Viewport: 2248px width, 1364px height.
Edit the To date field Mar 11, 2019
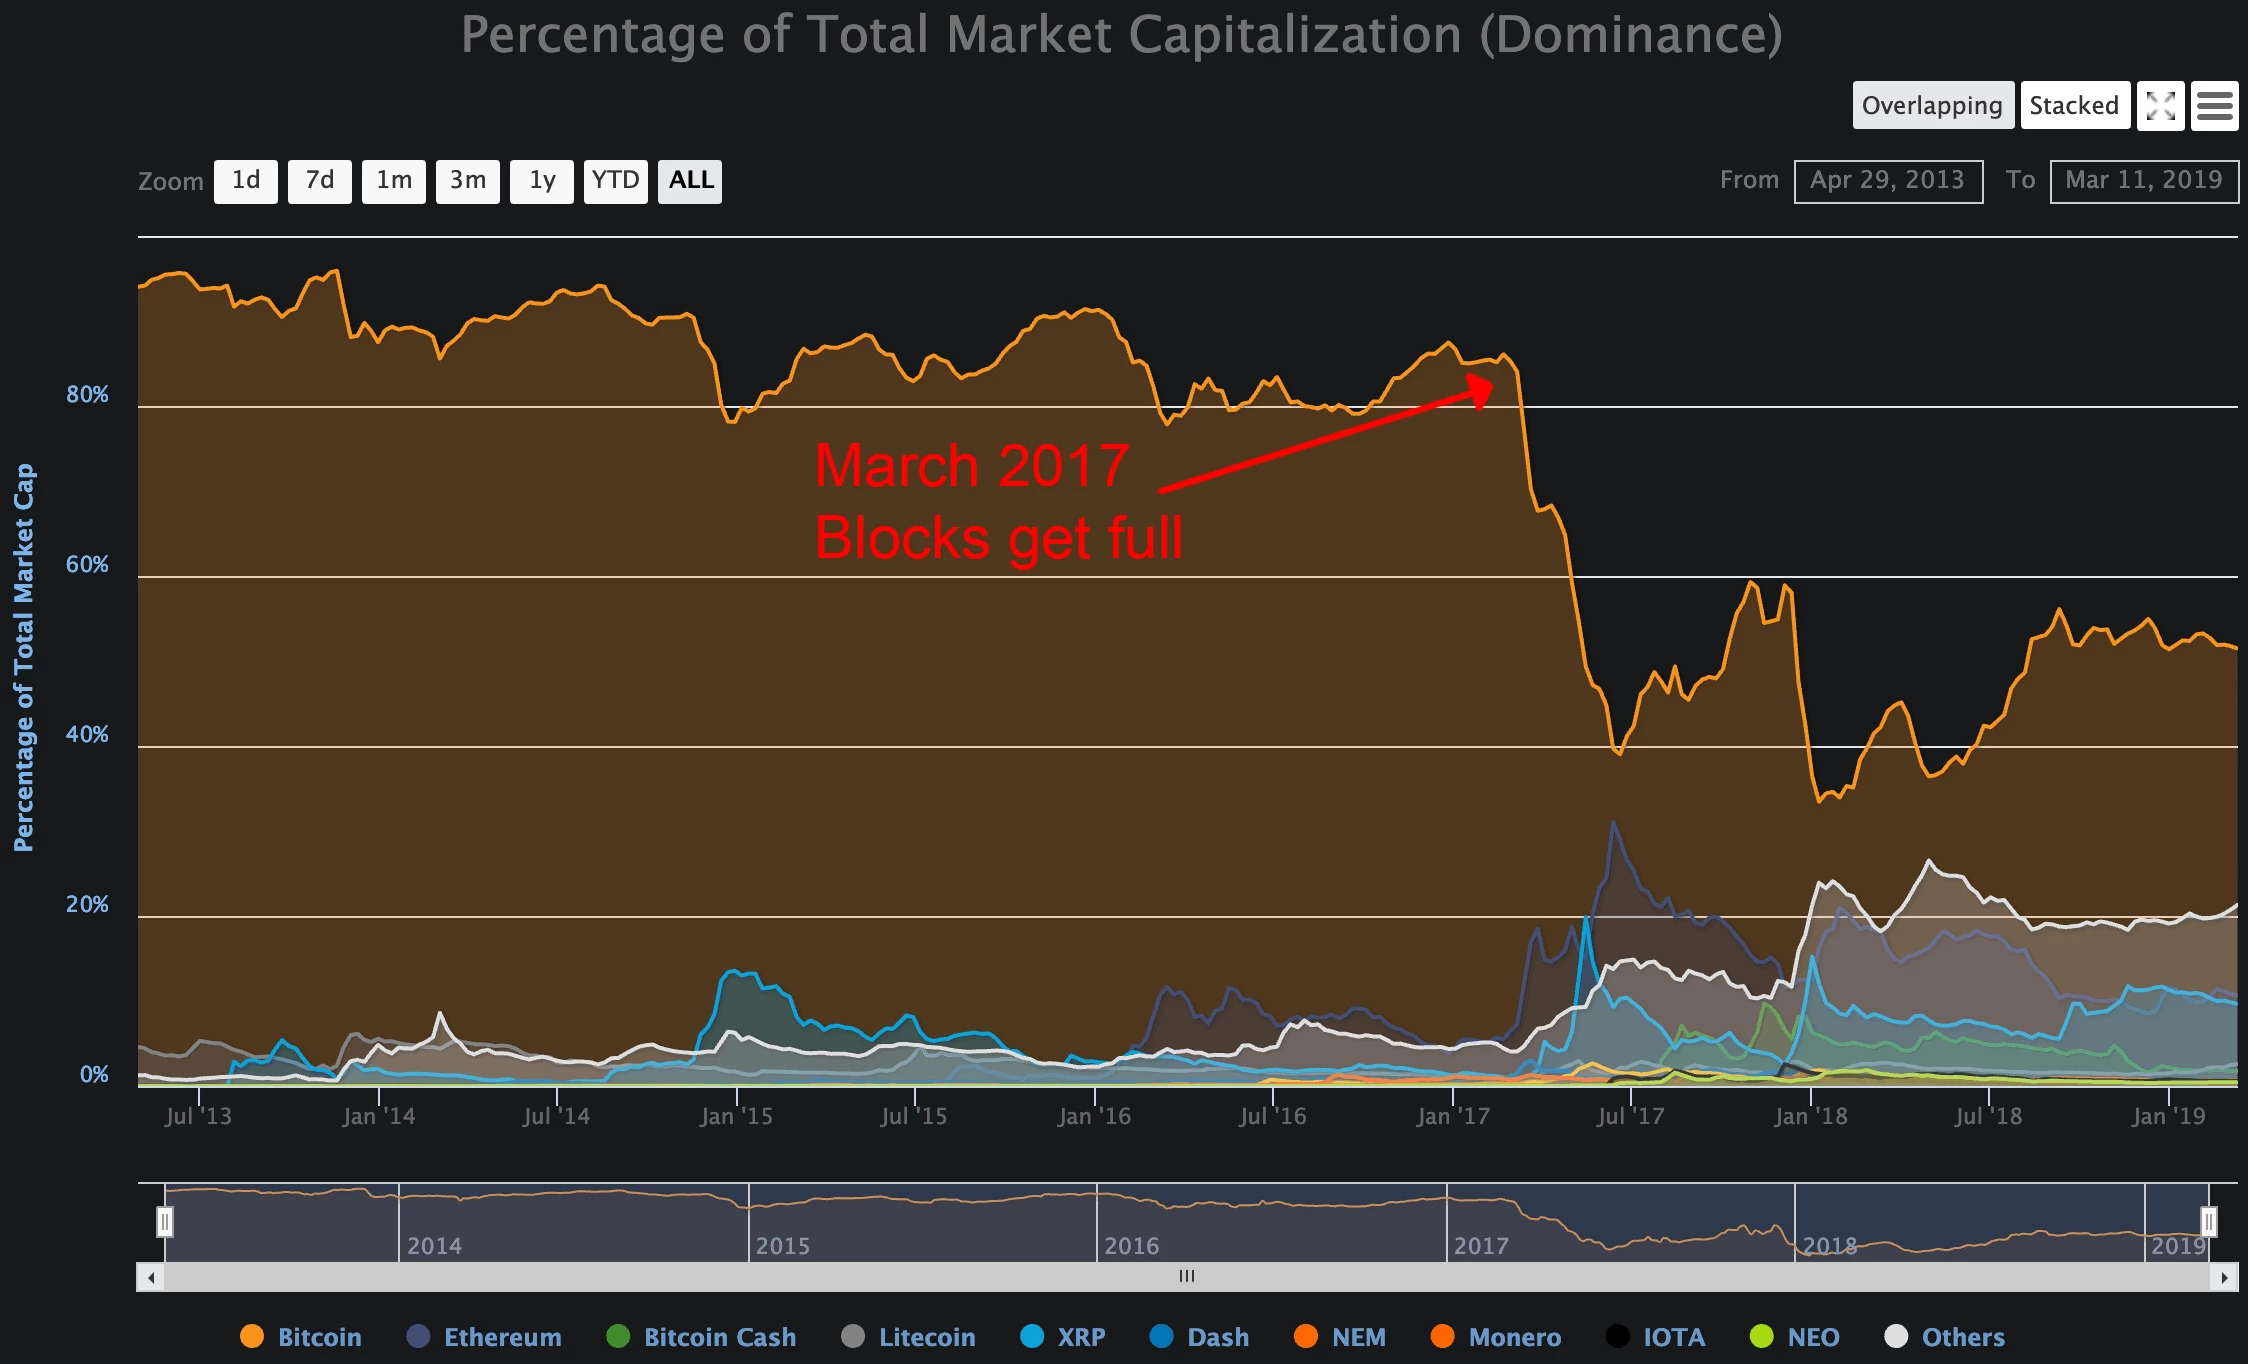(x=2144, y=181)
